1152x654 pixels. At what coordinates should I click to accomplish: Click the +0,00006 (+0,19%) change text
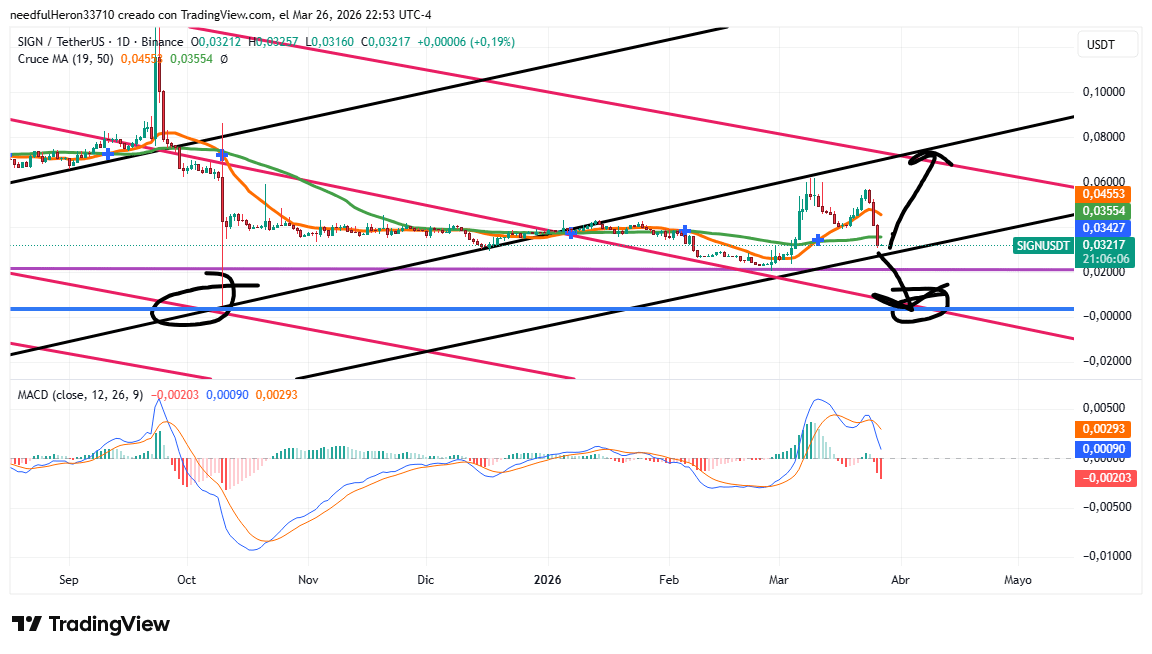(x=466, y=42)
